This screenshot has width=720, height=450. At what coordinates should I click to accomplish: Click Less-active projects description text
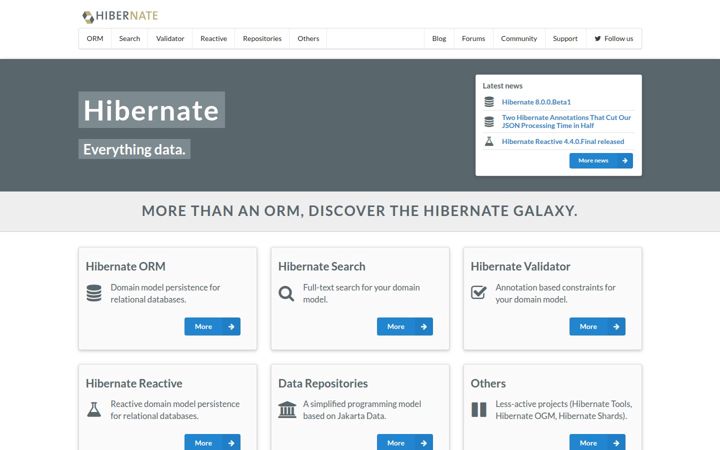[564, 410]
